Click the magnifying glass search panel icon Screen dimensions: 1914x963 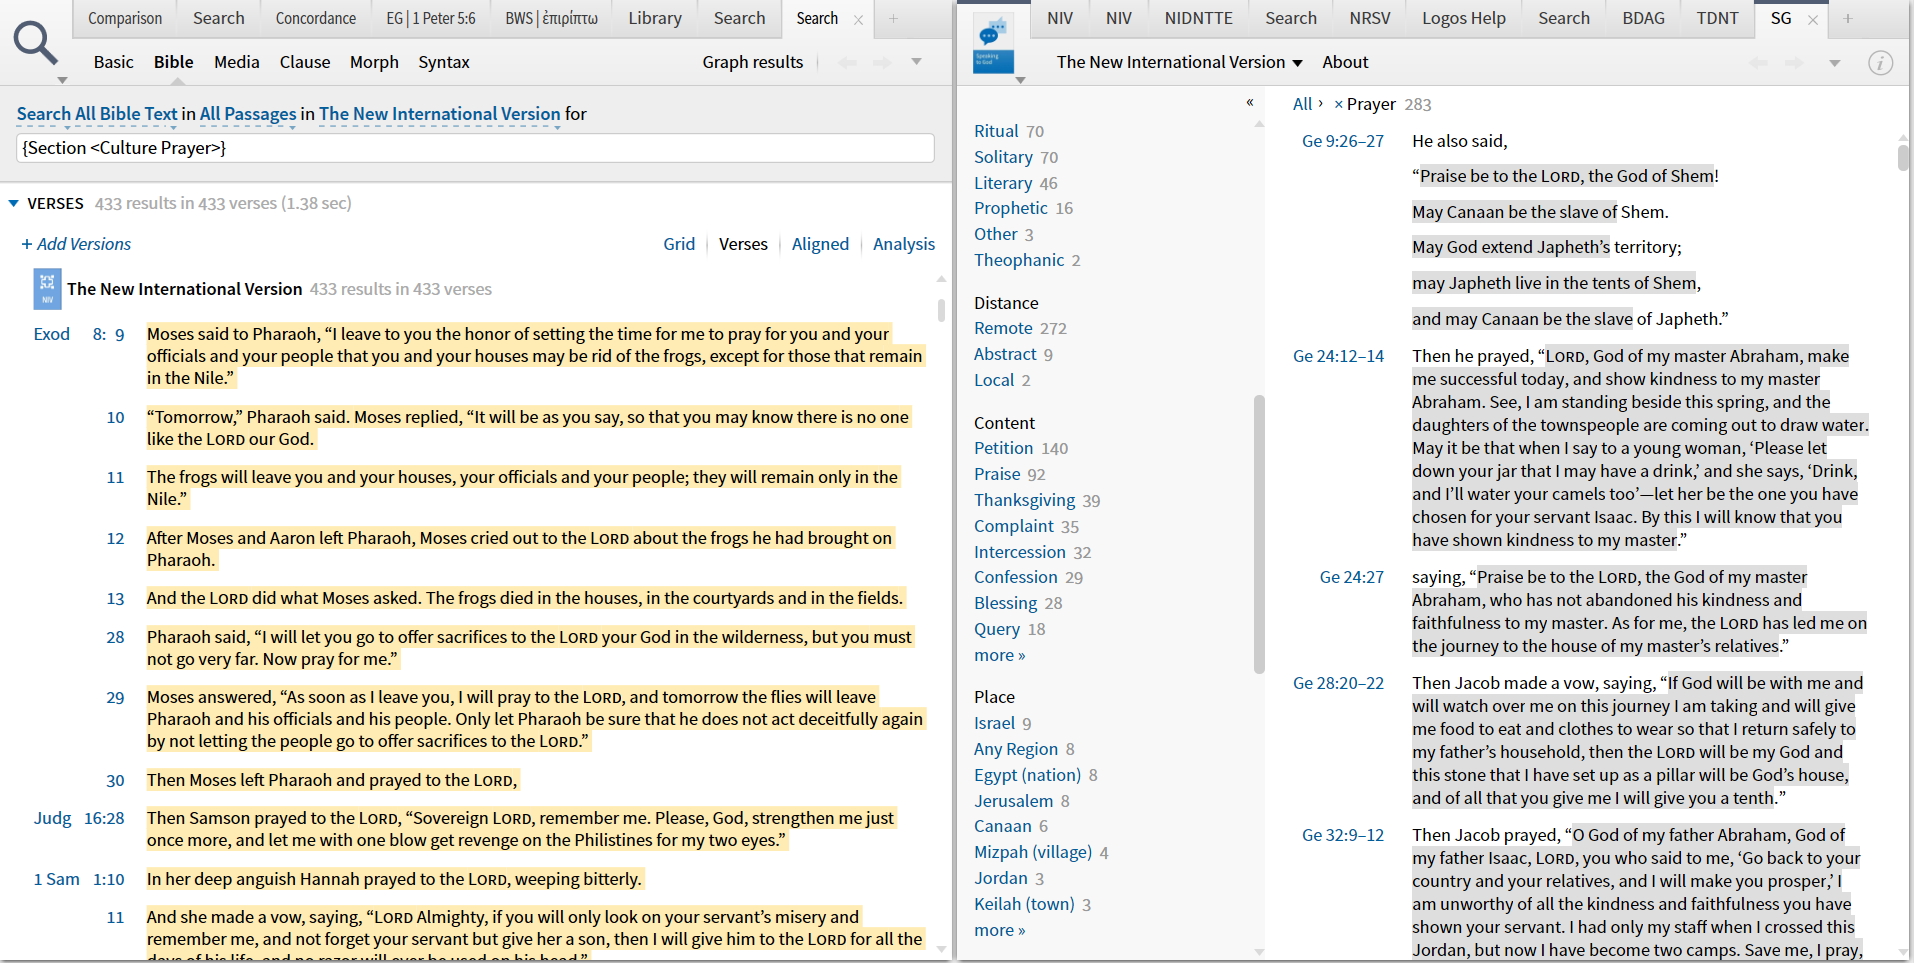(35, 45)
